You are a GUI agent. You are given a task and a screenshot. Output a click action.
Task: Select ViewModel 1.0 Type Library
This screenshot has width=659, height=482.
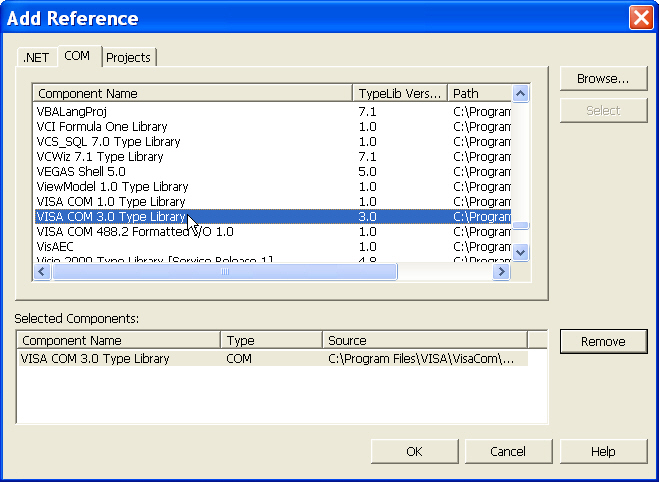(x=273, y=187)
